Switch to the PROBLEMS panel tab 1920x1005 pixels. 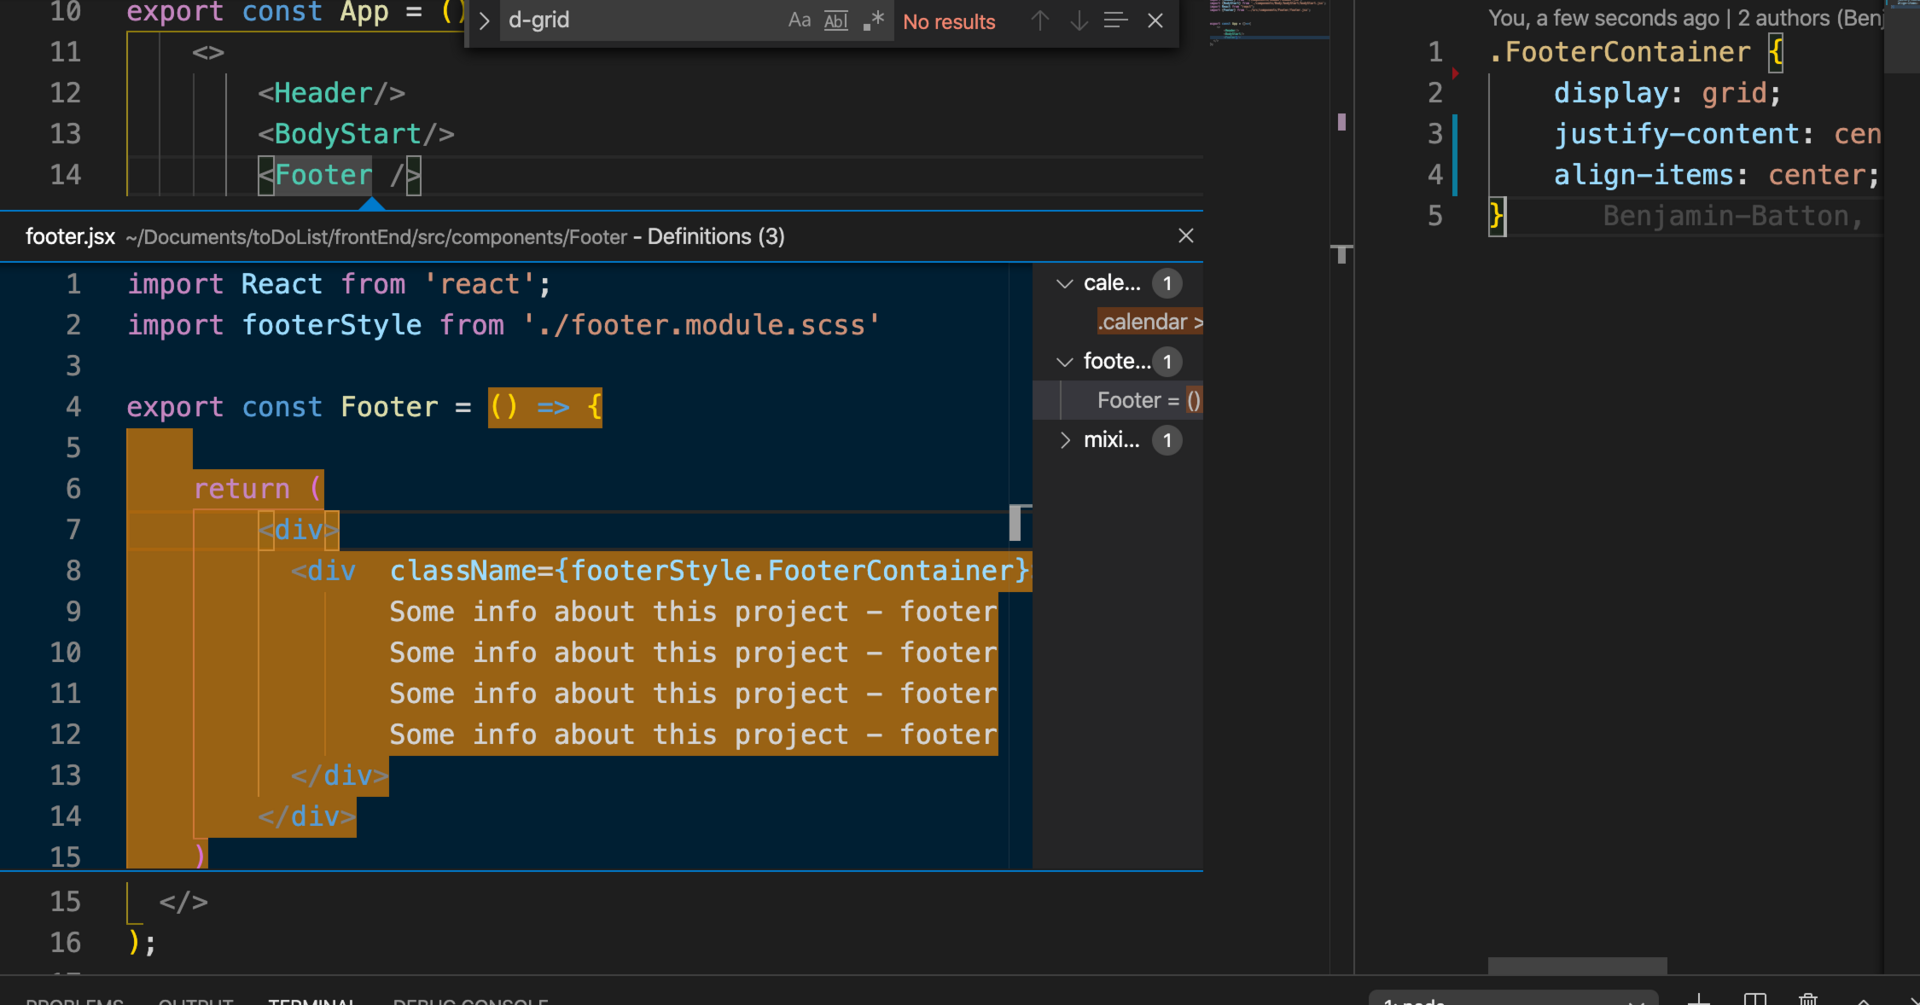point(74,1000)
